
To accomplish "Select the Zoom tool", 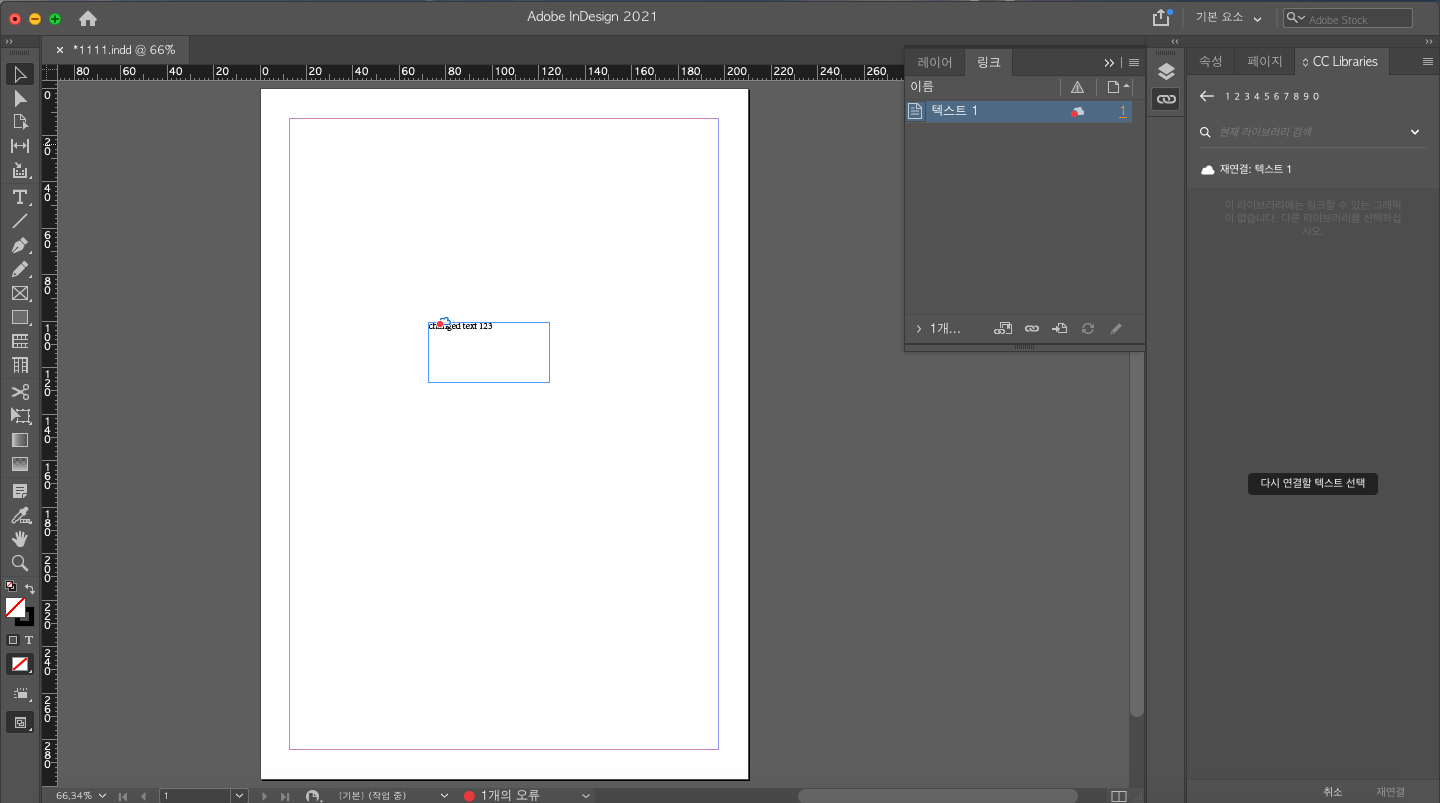I will click(x=19, y=563).
